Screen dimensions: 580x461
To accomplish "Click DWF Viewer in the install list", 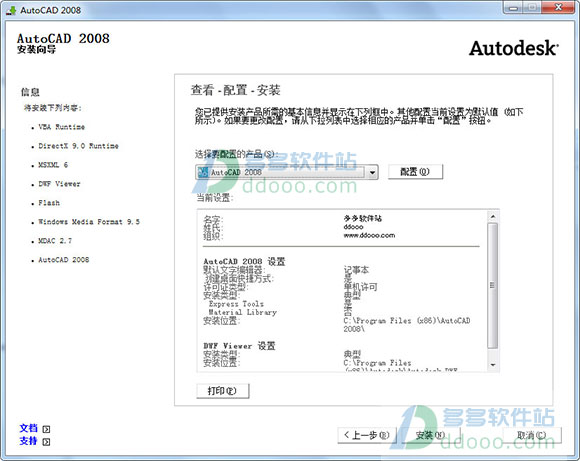I will 59,184.
